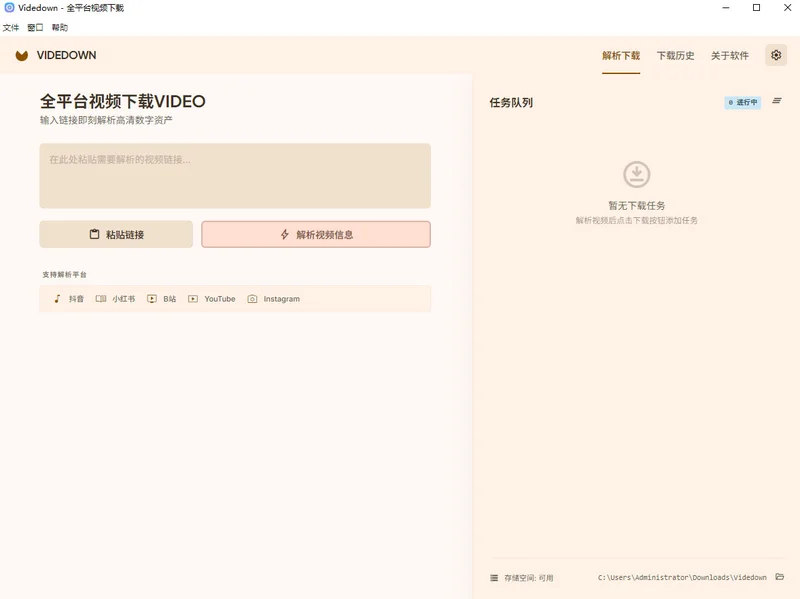
Task: Focus the video link paste input field
Action: (x=235, y=176)
